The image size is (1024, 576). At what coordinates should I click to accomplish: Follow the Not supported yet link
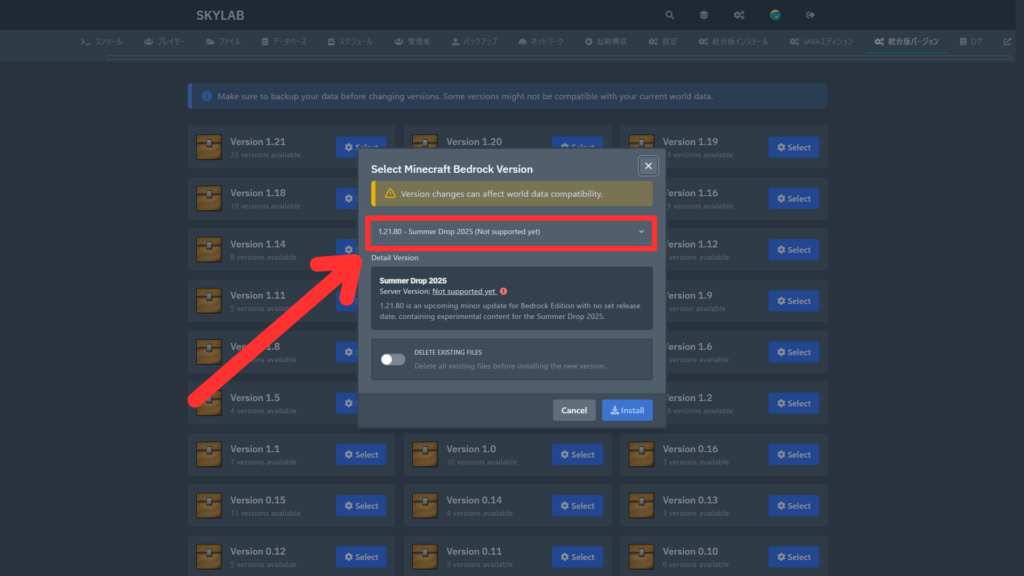pyautogui.click(x=464, y=291)
